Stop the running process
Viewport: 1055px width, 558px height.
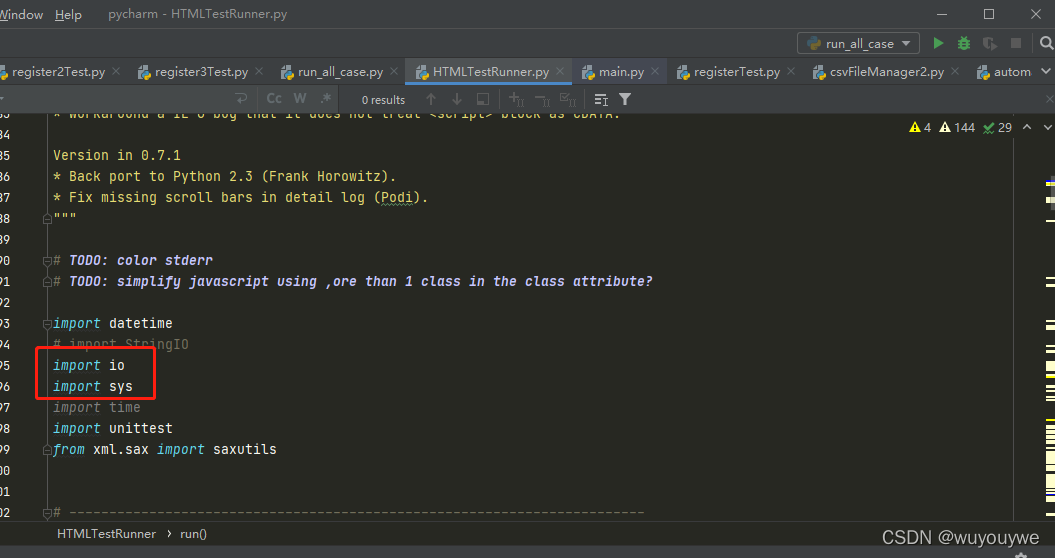(1016, 43)
